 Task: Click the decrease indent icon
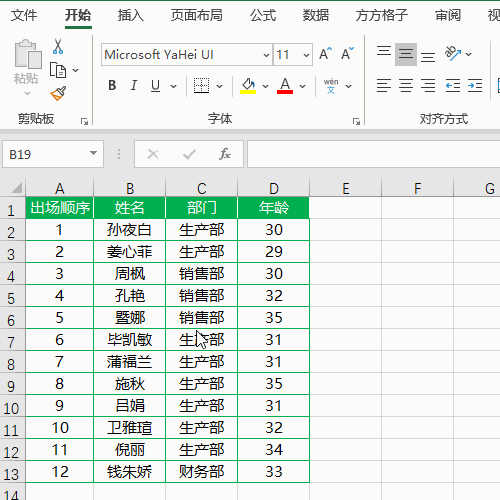coord(453,86)
